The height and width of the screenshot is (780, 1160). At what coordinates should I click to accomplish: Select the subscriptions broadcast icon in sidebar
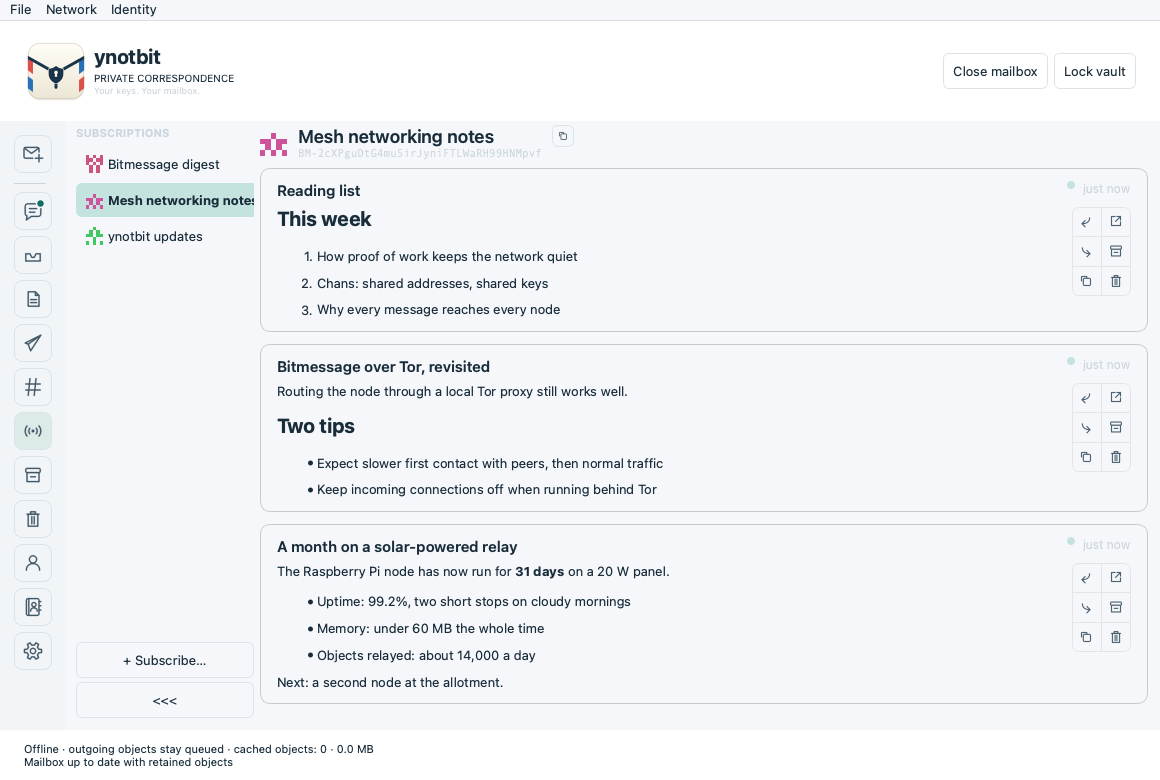coord(33,431)
